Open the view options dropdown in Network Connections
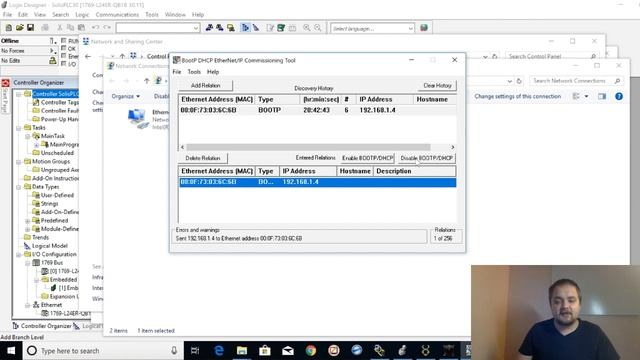This screenshot has width=640, height=360. point(587,97)
